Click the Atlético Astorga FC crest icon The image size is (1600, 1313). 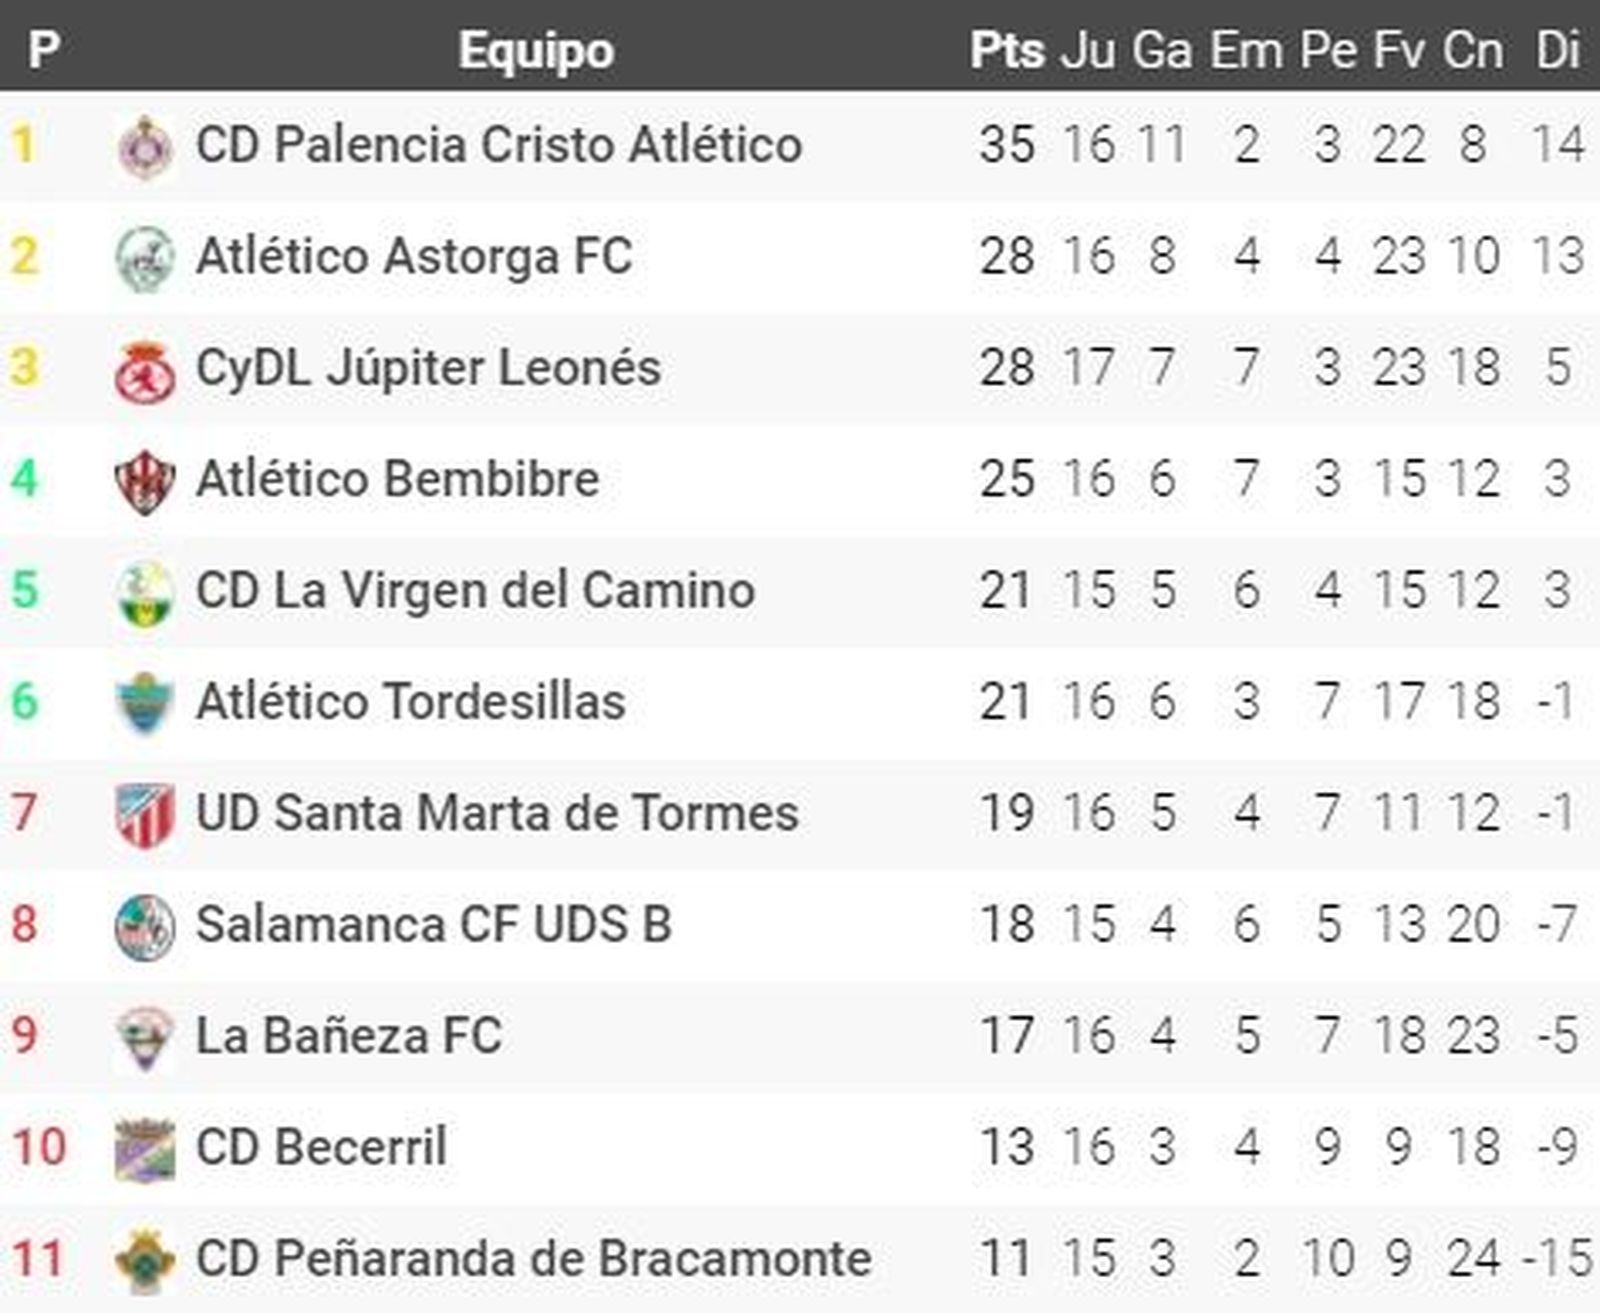145,258
